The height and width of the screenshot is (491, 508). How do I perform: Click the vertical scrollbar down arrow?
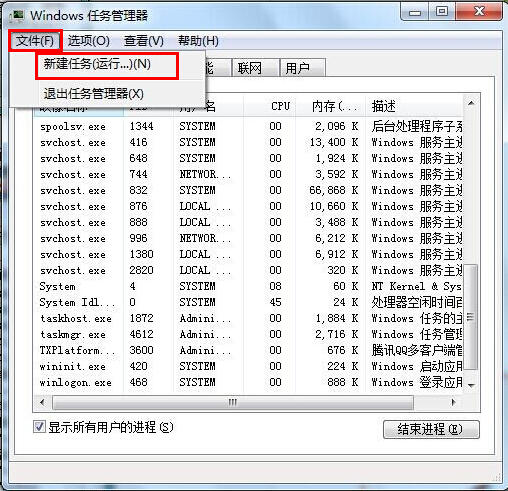point(471,385)
